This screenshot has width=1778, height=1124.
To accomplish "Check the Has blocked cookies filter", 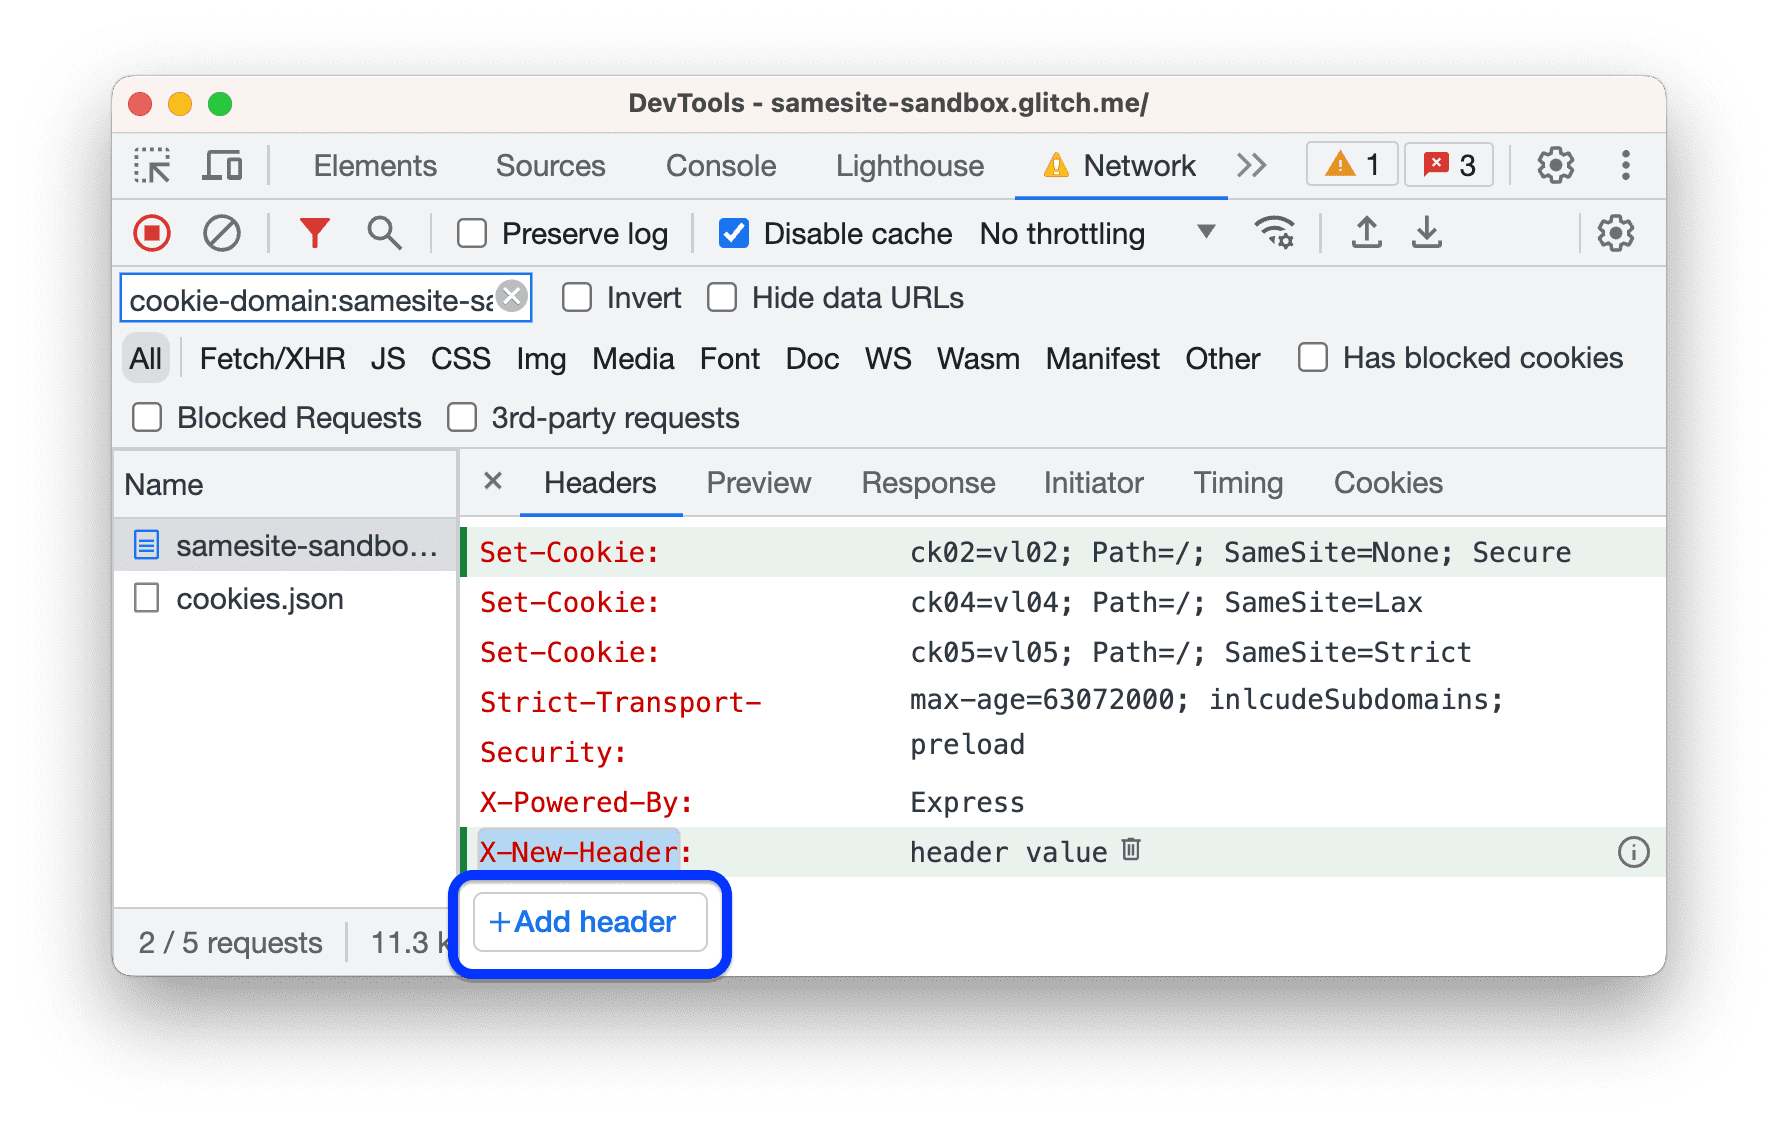I will pyautogui.click(x=1311, y=358).
